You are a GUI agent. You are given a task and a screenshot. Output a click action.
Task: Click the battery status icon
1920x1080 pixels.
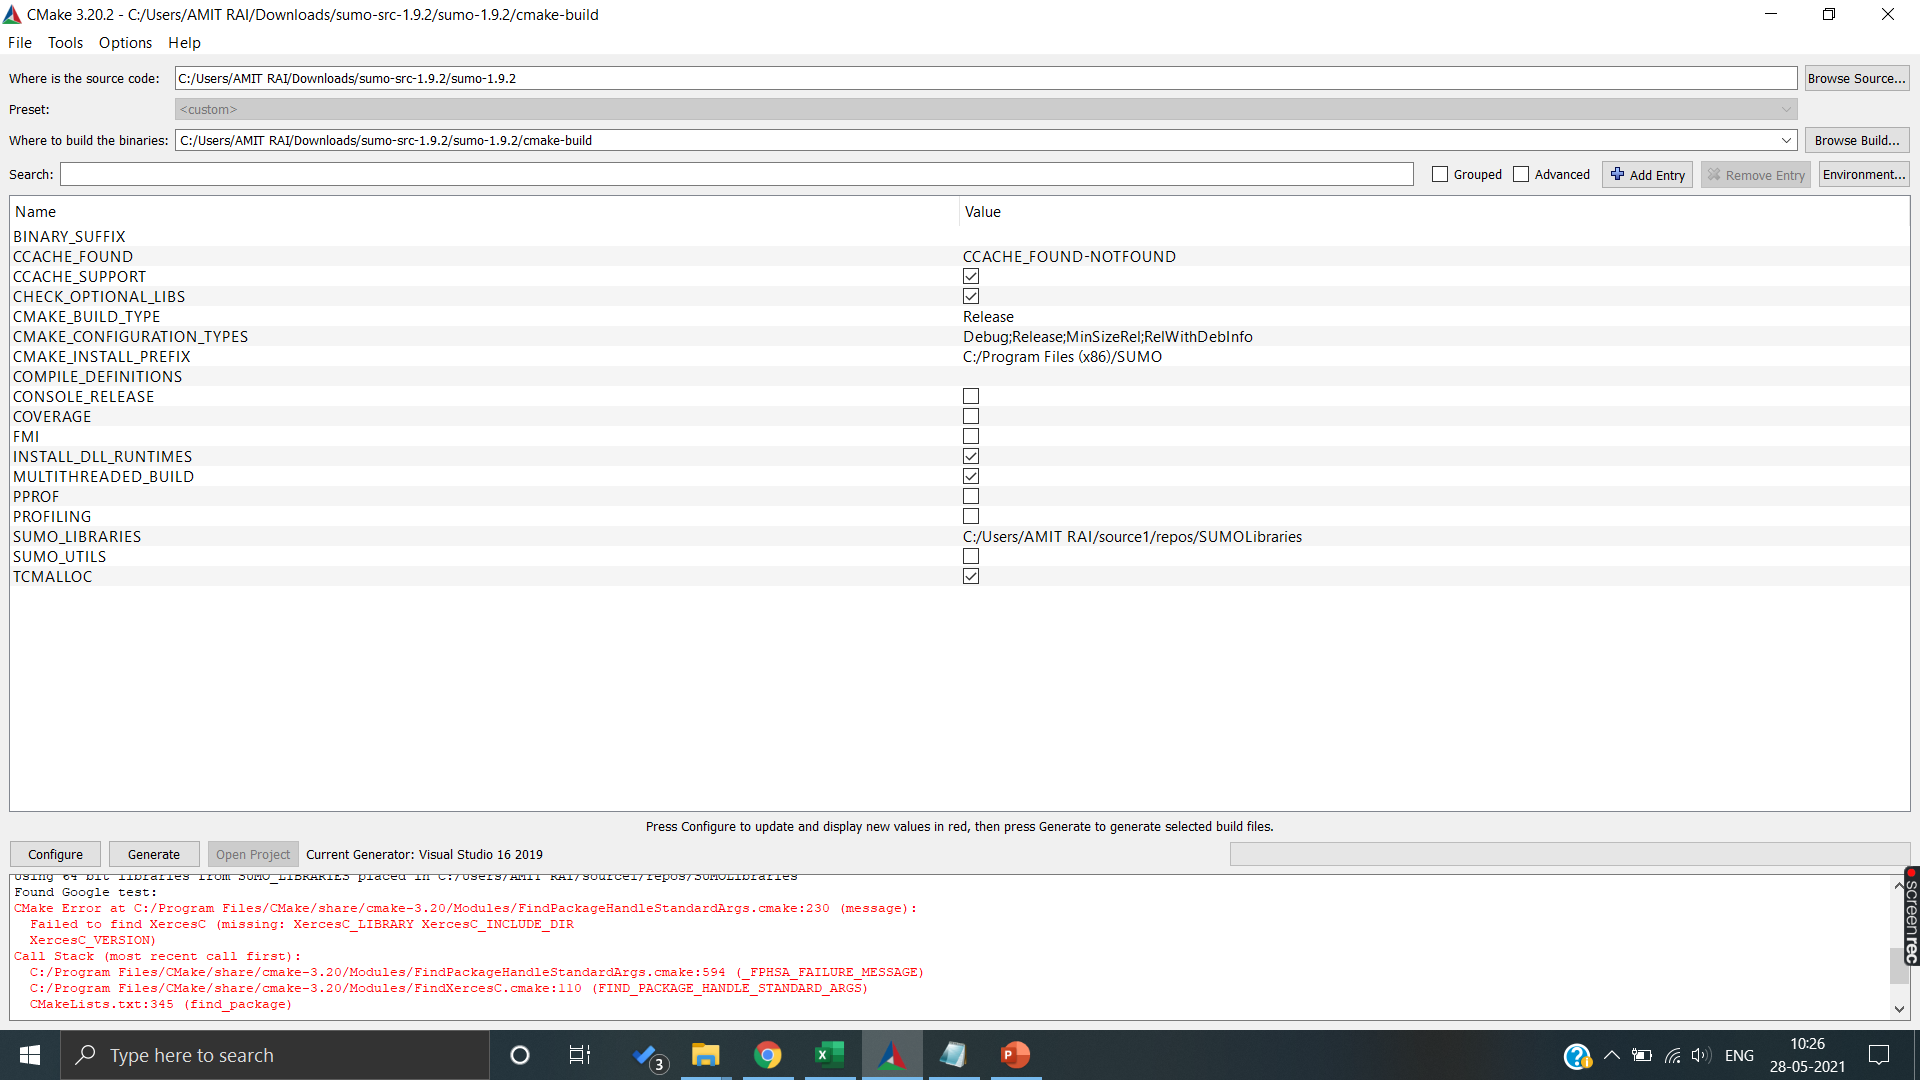point(1642,1055)
